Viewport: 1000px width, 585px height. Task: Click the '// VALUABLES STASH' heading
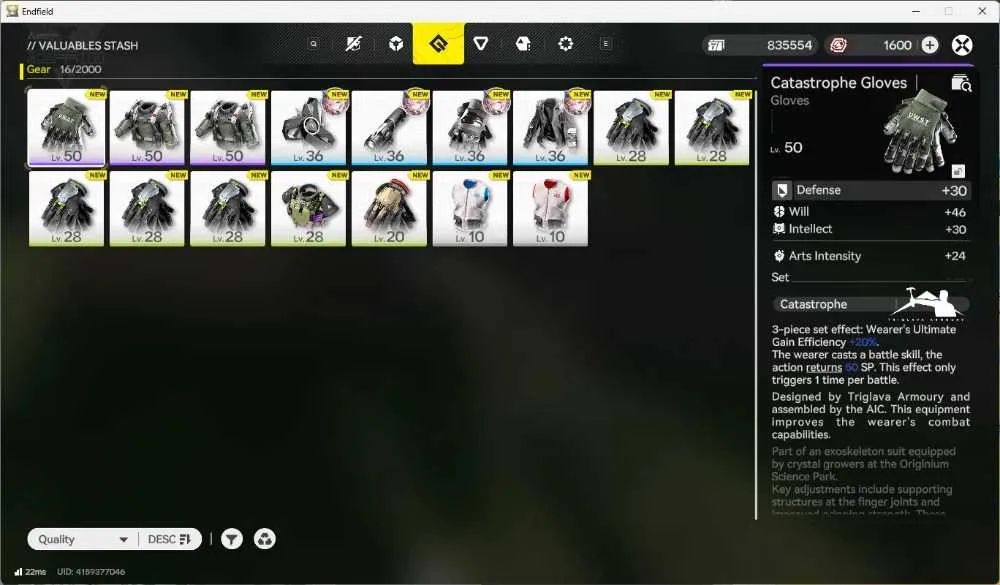point(82,45)
